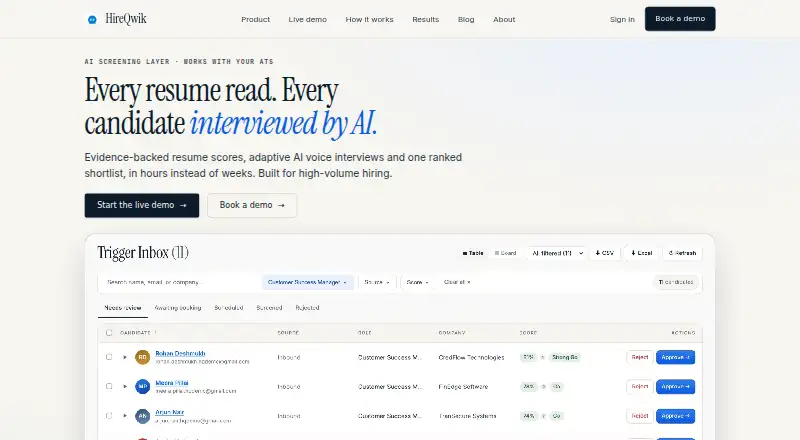Image resolution: width=800 pixels, height=440 pixels.
Task: Clear all filters
Action: tap(457, 282)
